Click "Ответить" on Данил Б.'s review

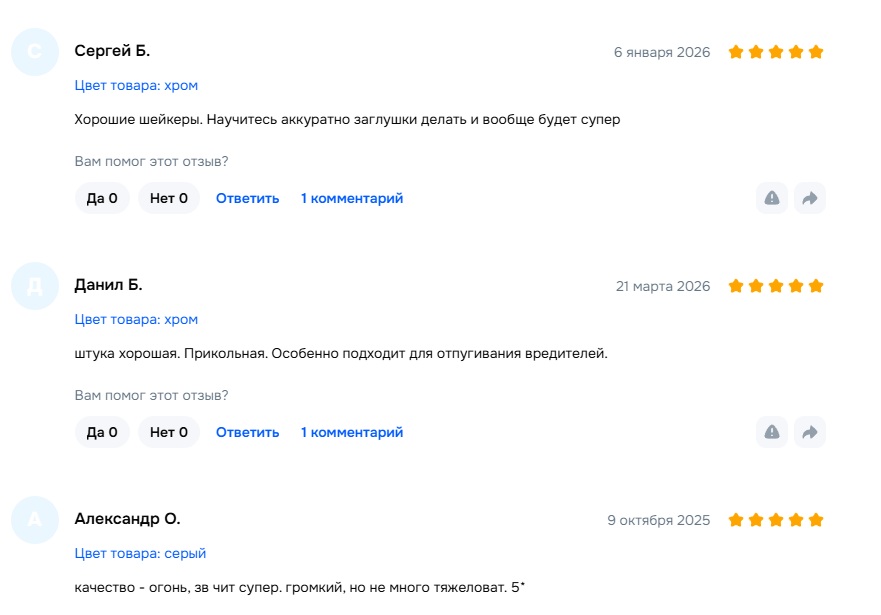pyautogui.click(x=247, y=432)
